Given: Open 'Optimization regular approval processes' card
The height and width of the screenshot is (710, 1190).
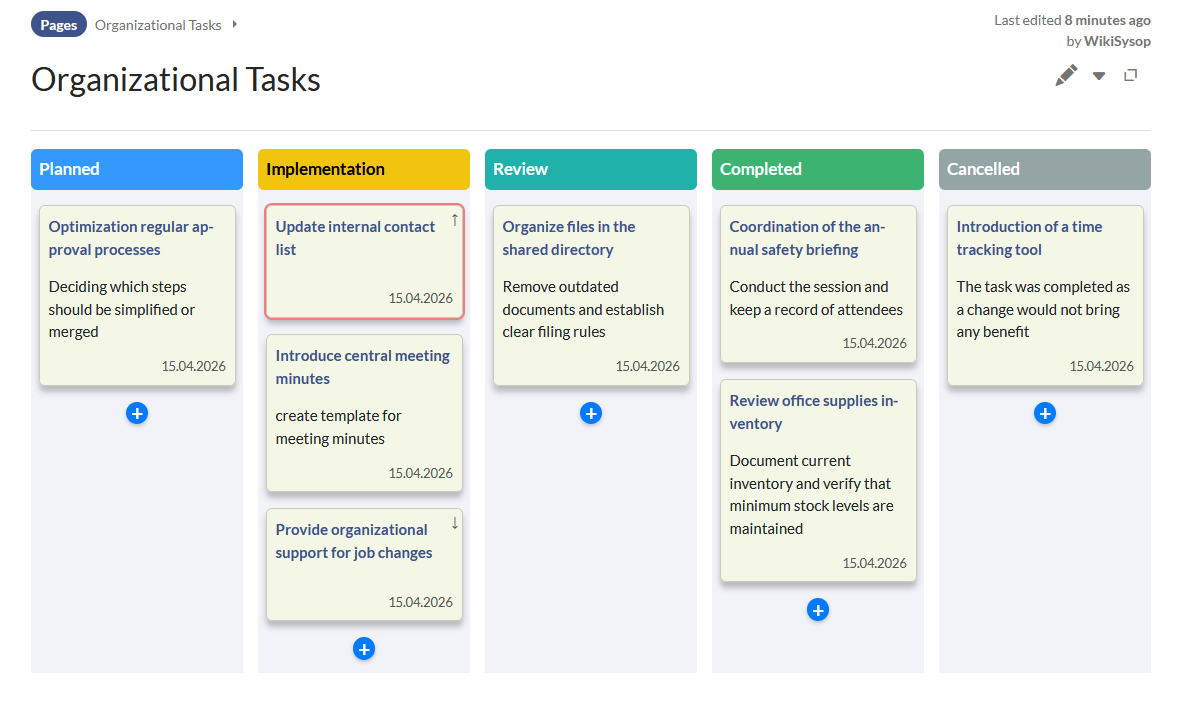Looking at the screenshot, I should point(131,238).
